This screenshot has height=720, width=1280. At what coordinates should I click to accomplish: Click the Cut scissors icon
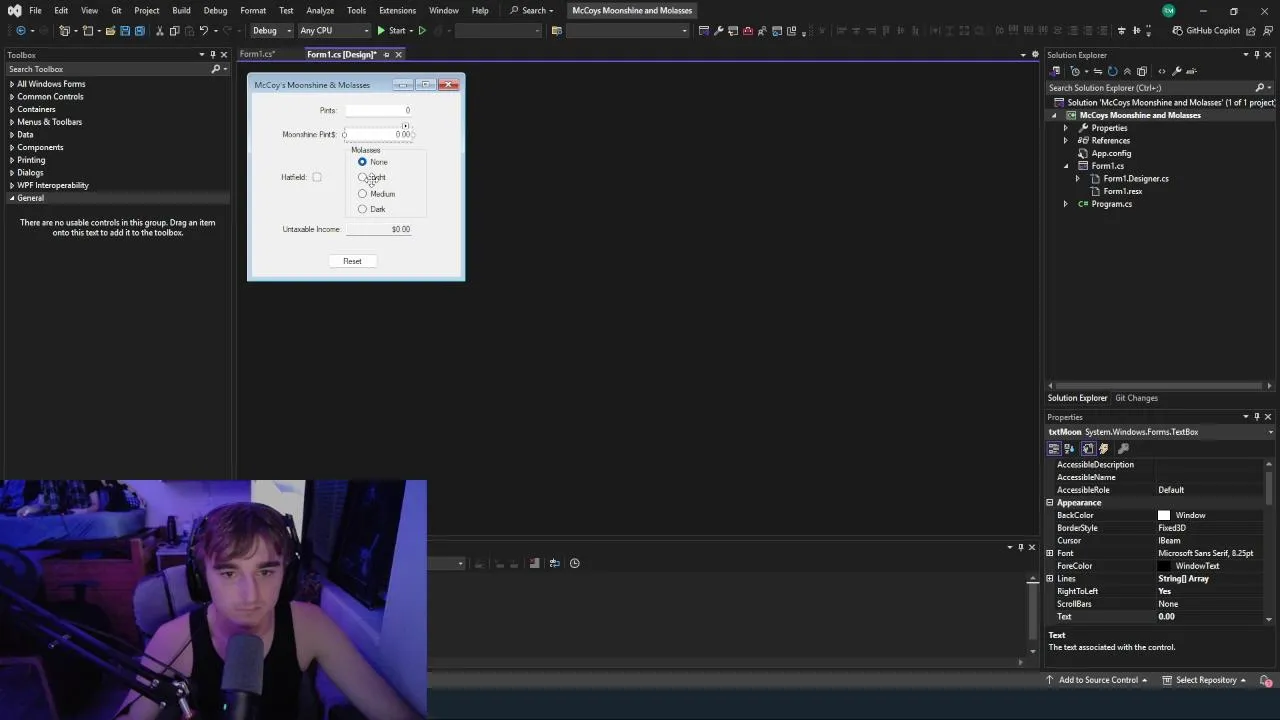[x=160, y=31]
